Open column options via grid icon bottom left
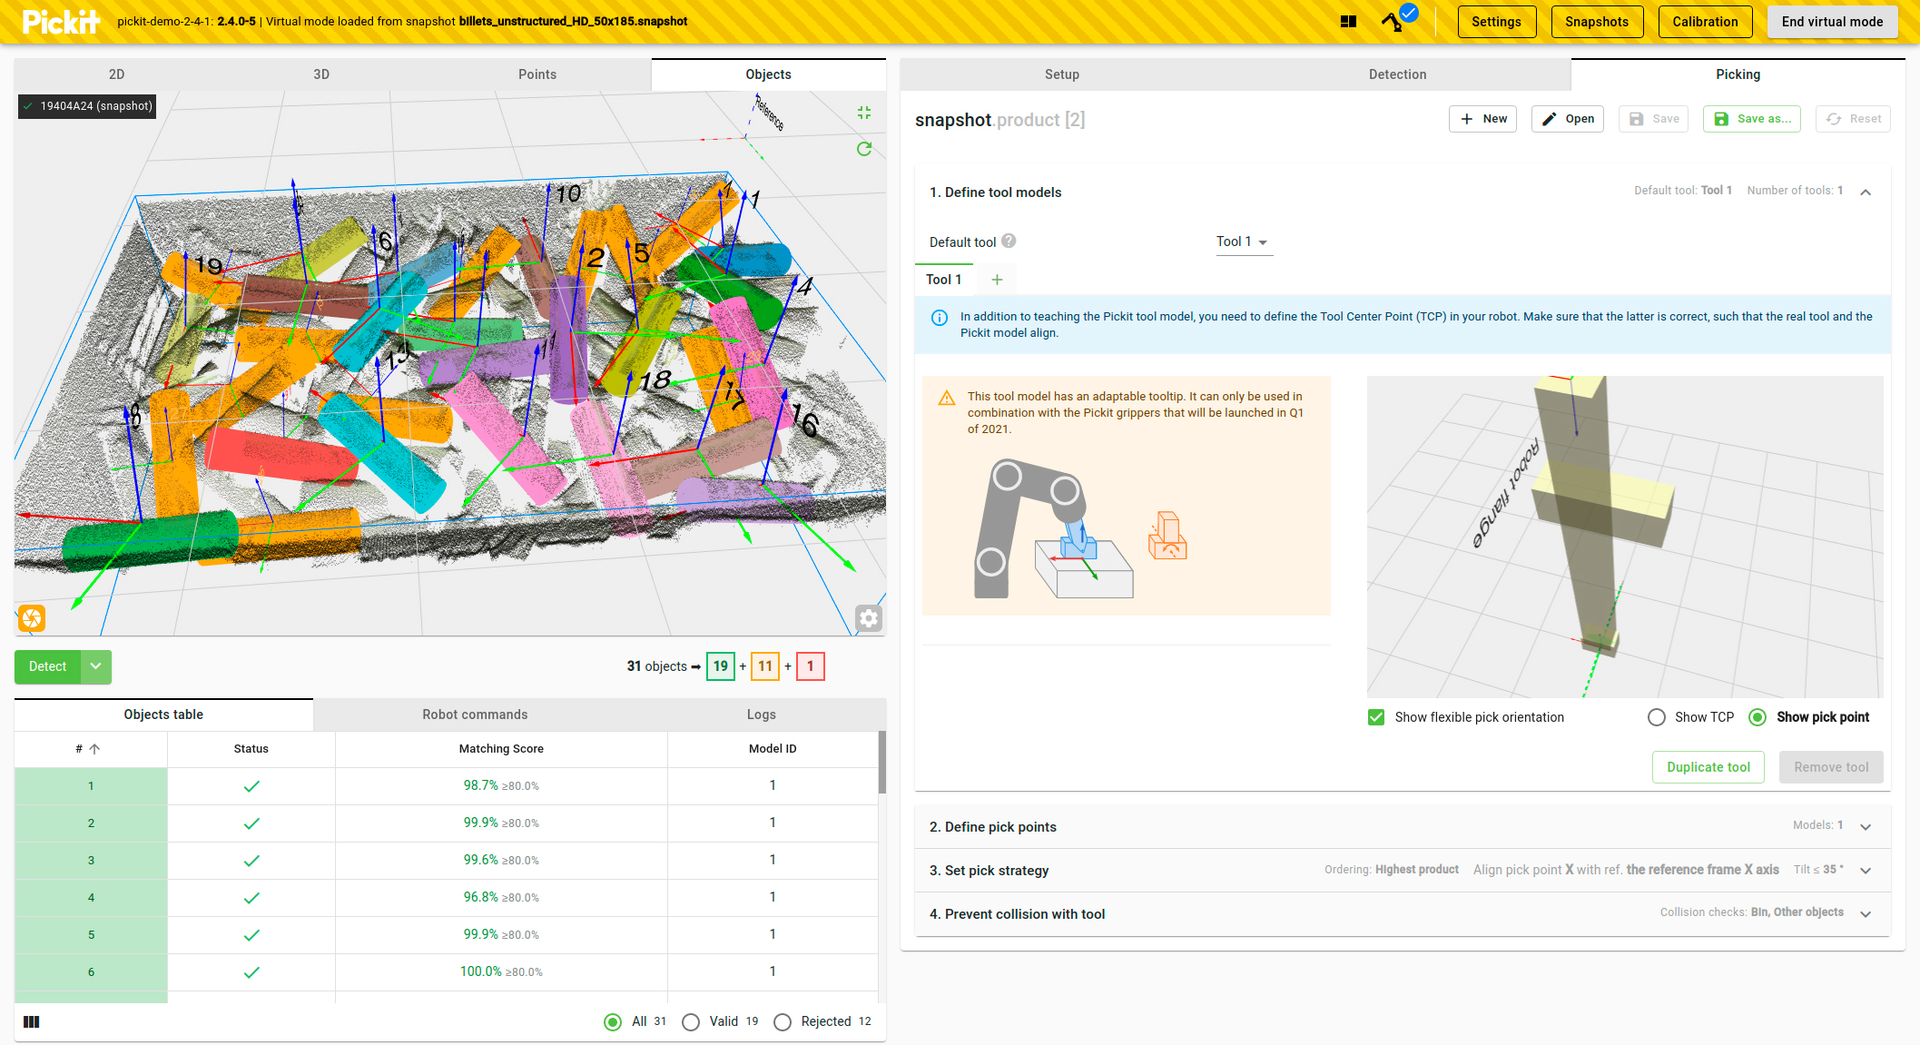Viewport: 1920px width, 1045px height. [31, 1021]
